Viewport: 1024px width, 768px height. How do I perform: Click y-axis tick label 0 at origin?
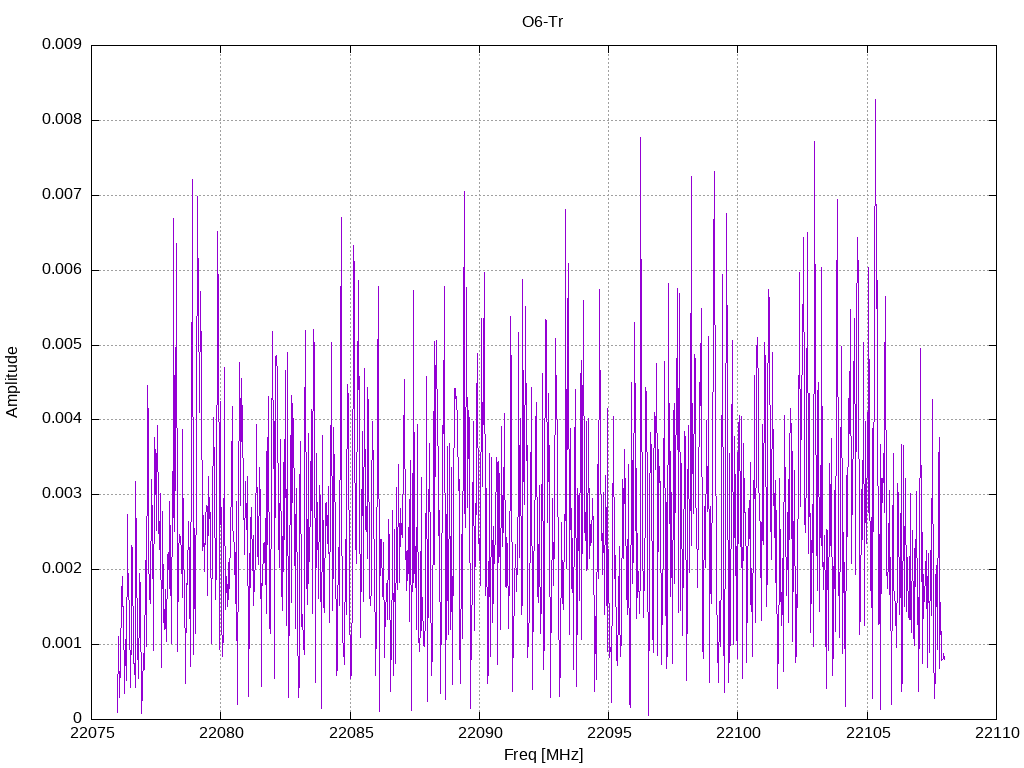(77, 718)
